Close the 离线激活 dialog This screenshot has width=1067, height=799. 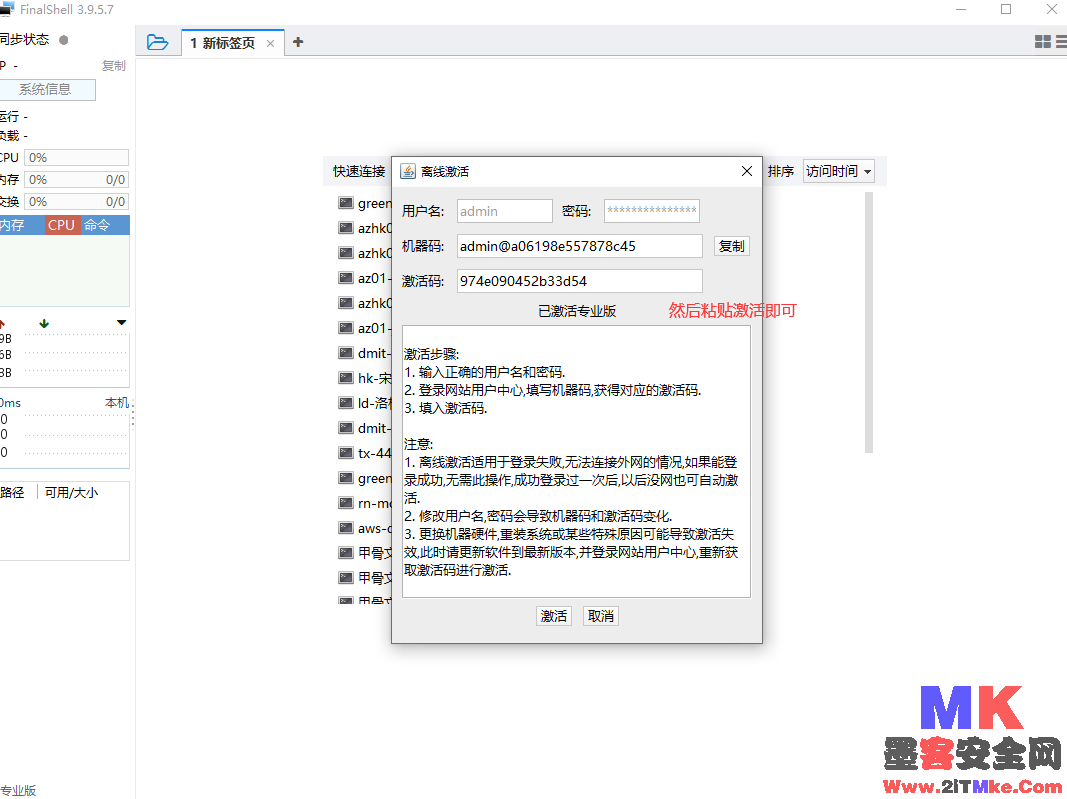(x=746, y=172)
